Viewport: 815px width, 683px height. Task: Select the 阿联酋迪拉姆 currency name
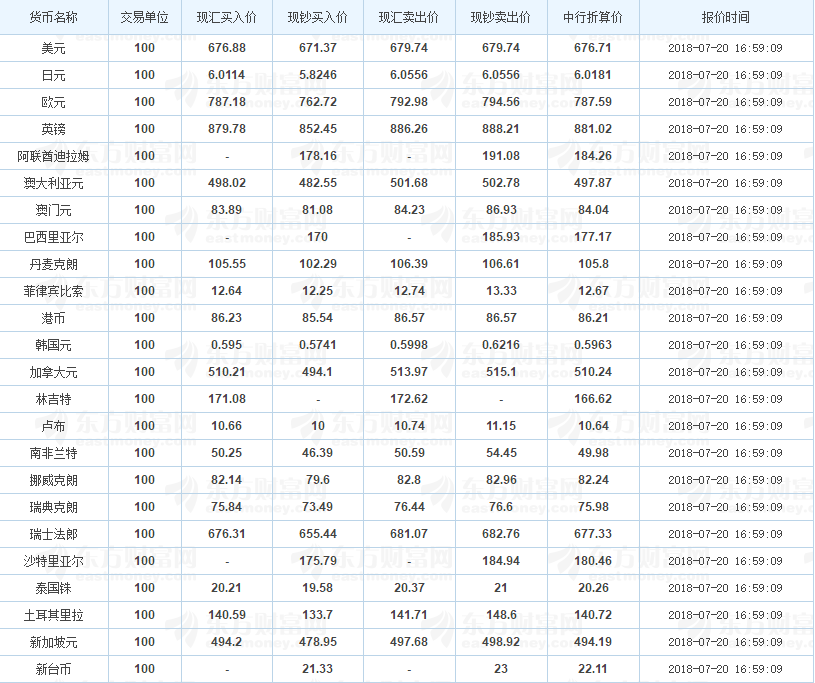(54, 156)
